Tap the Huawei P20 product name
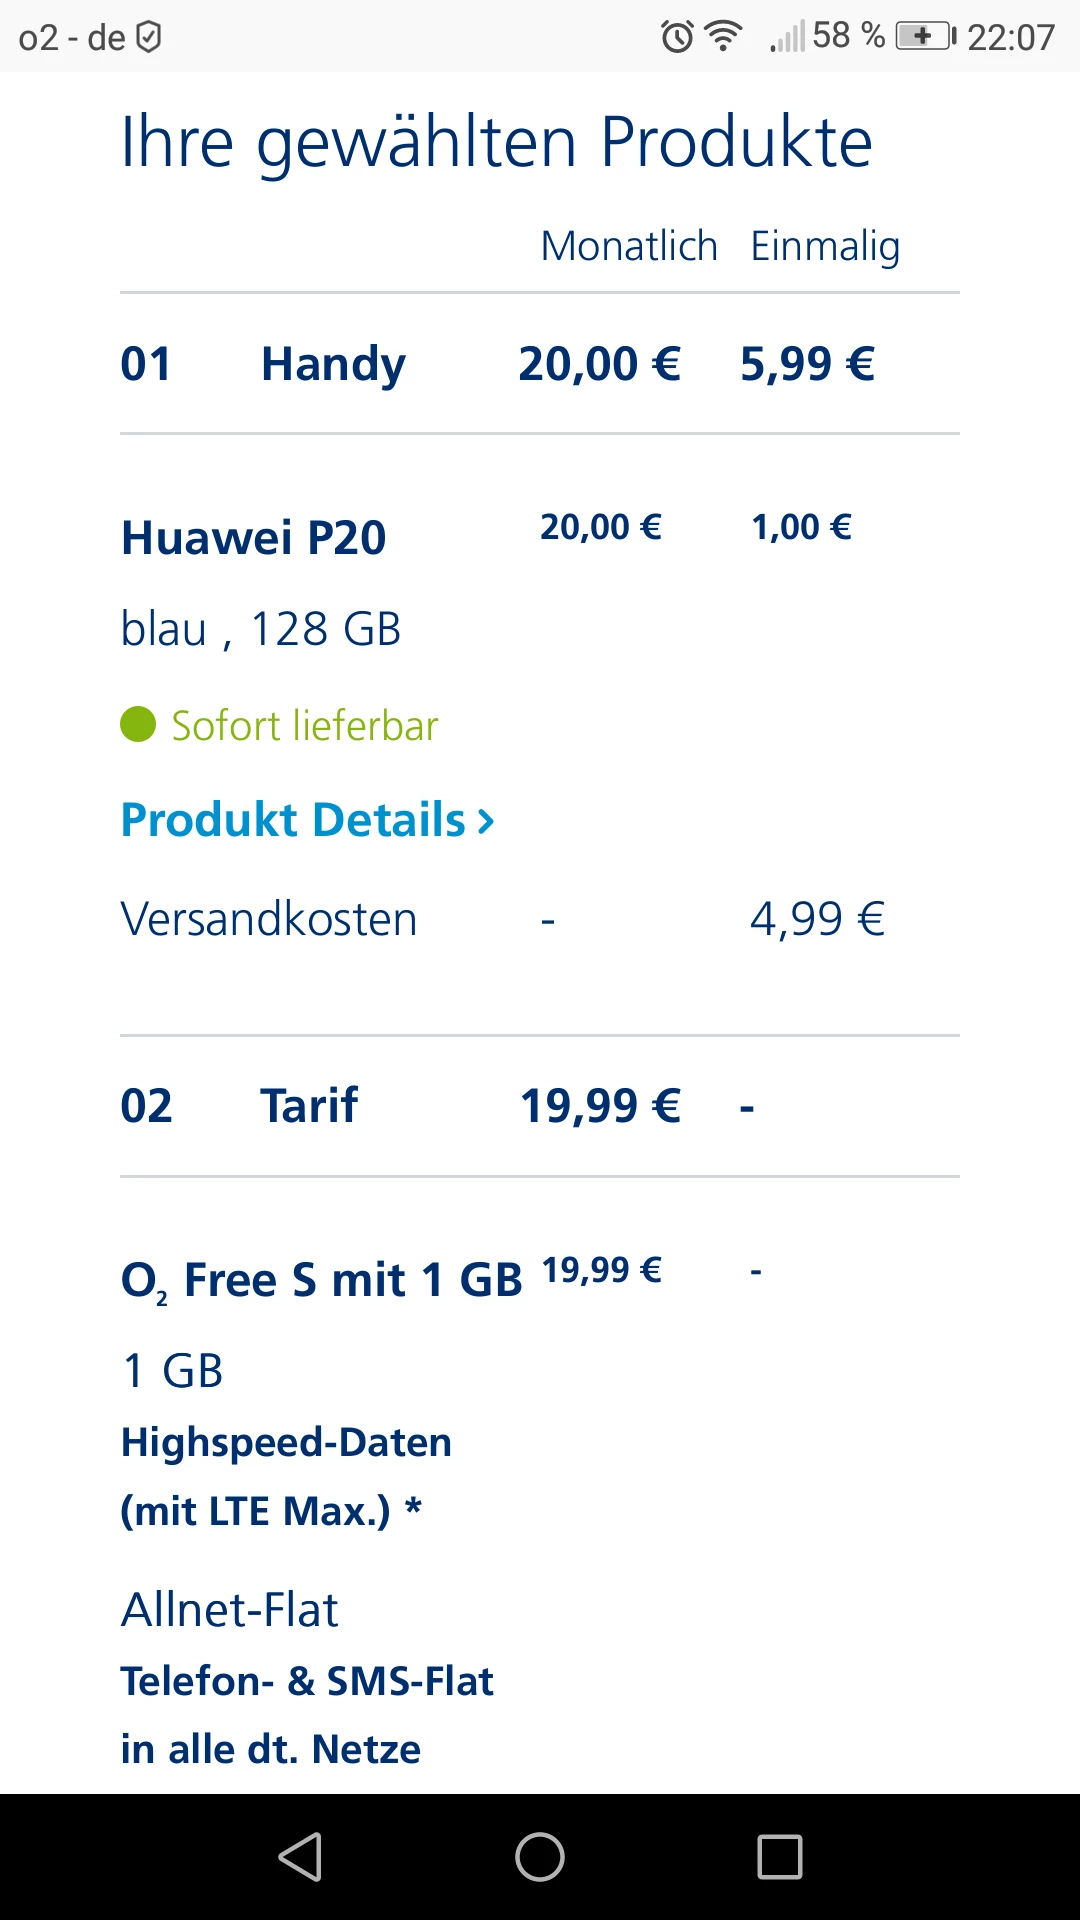The width and height of the screenshot is (1080, 1920). pyautogui.click(x=253, y=538)
